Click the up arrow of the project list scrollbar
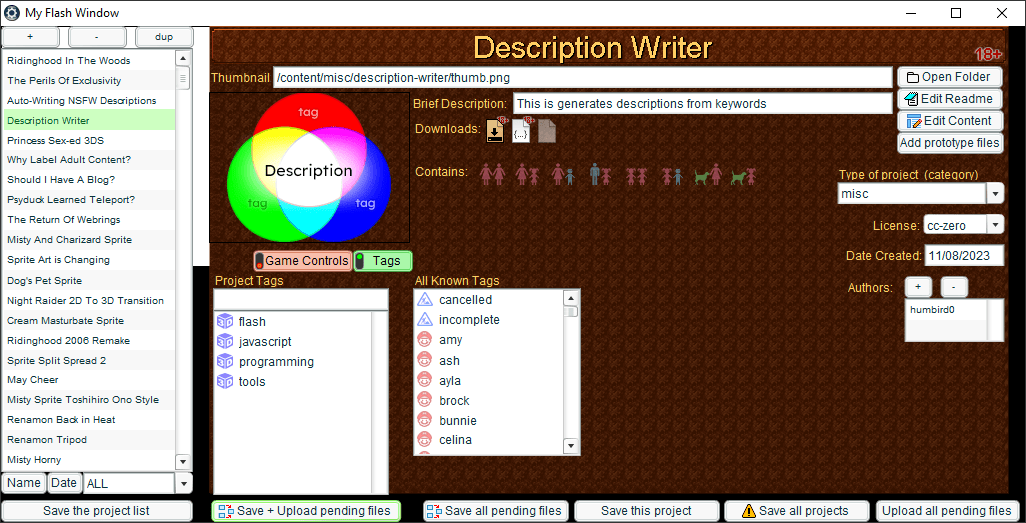 (x=184, y=58)
